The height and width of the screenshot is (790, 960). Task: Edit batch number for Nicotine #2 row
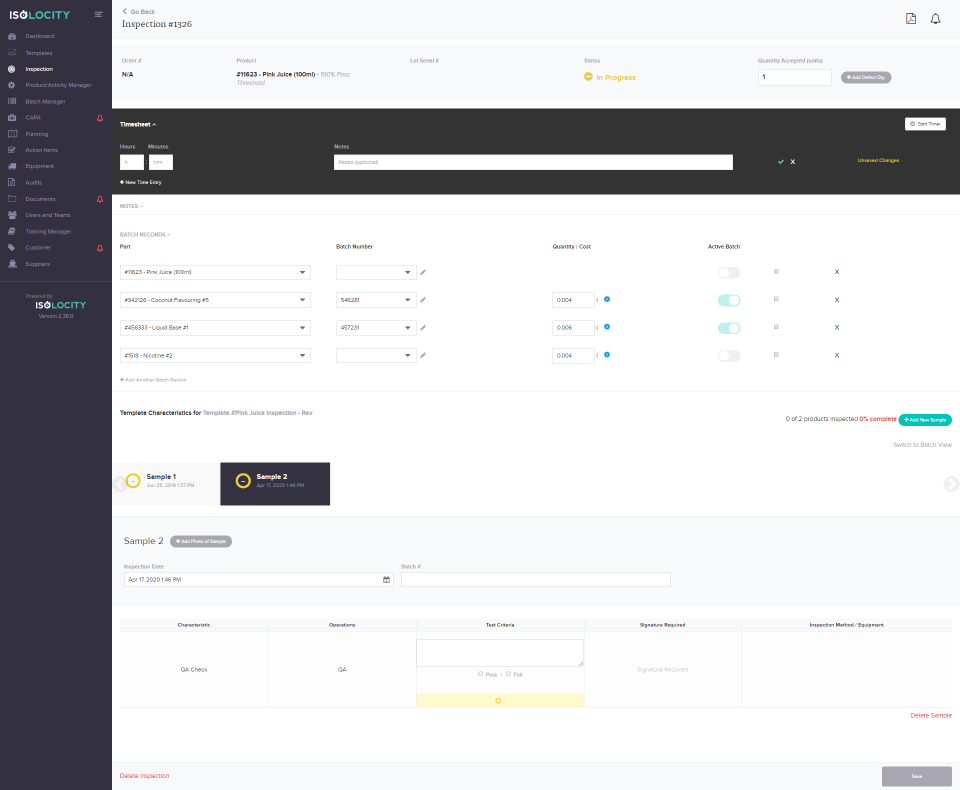coord(423,355)
